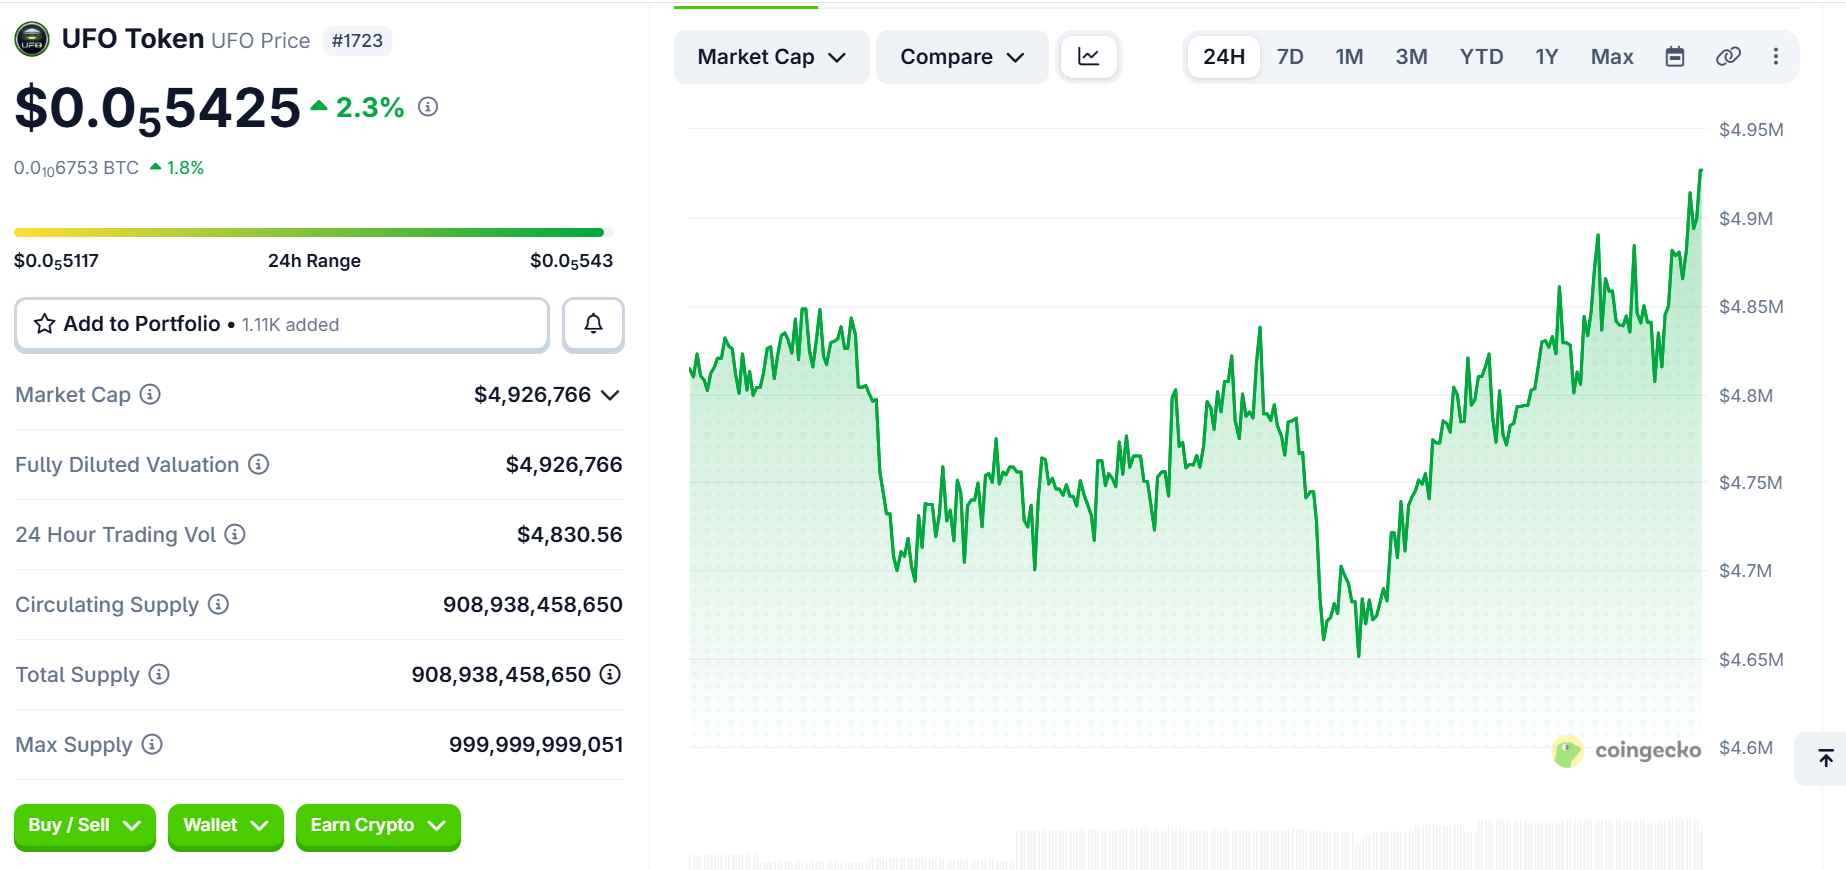Select the 1M time range tab

[1349, 57]
